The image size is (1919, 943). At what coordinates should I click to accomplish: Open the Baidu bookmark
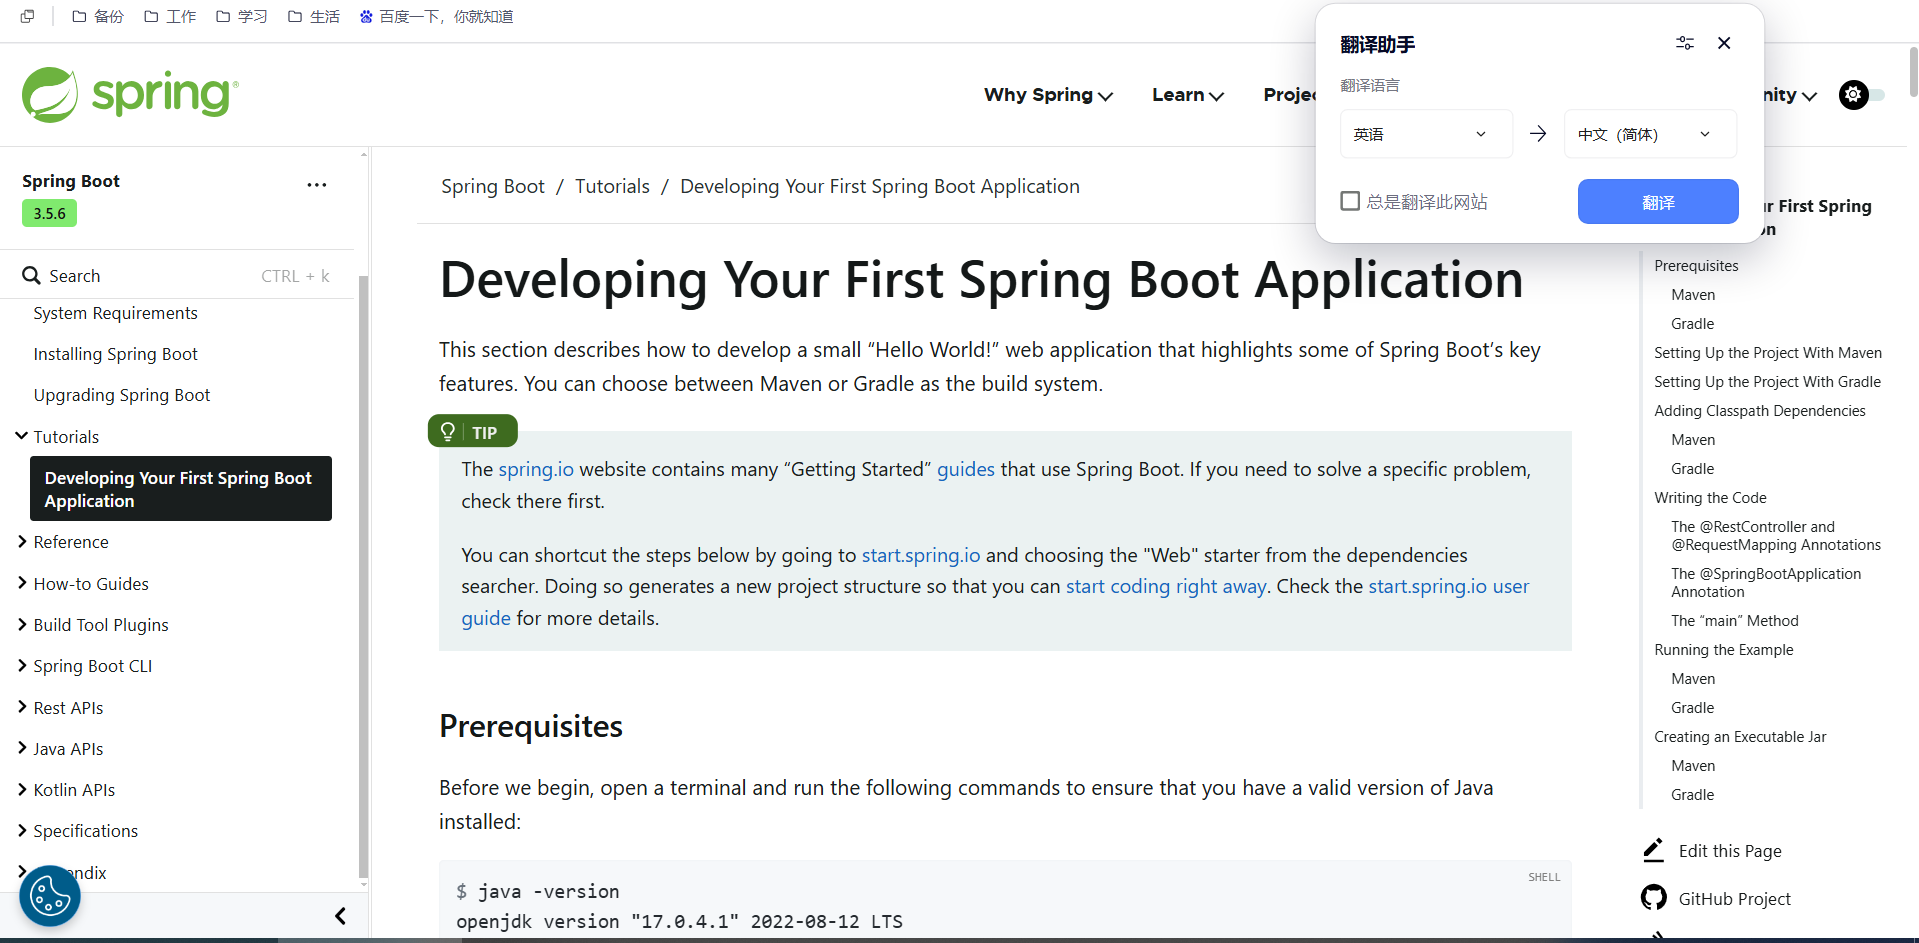(x=436, y=16)
